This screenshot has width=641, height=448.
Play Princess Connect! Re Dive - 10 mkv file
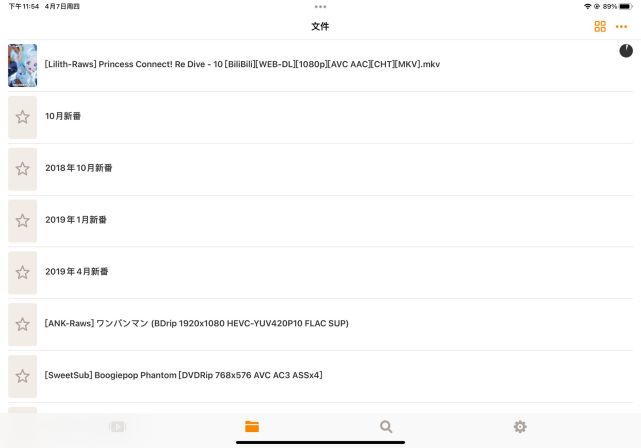pyautogui.click(x=242, y=64)
